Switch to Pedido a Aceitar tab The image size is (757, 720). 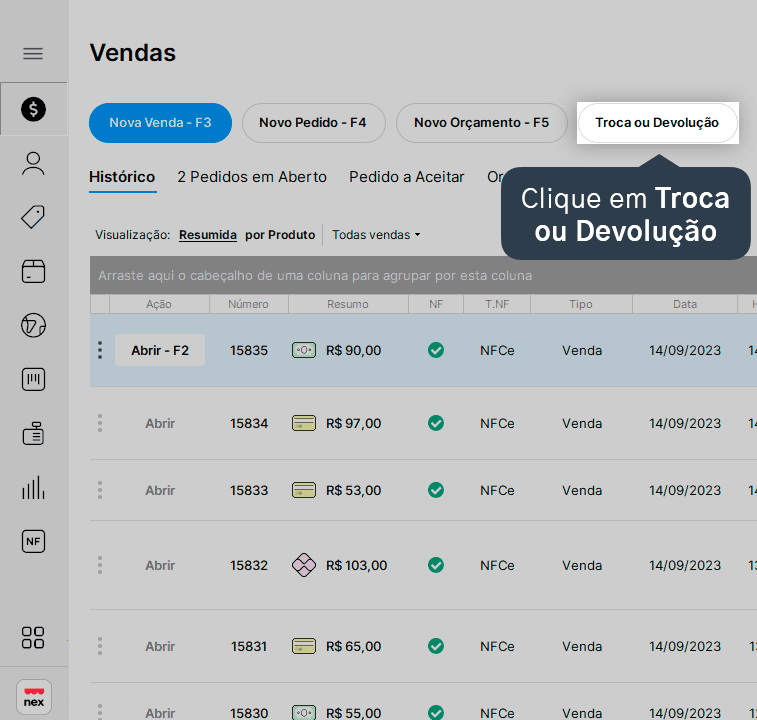click(x=407, y=177)
